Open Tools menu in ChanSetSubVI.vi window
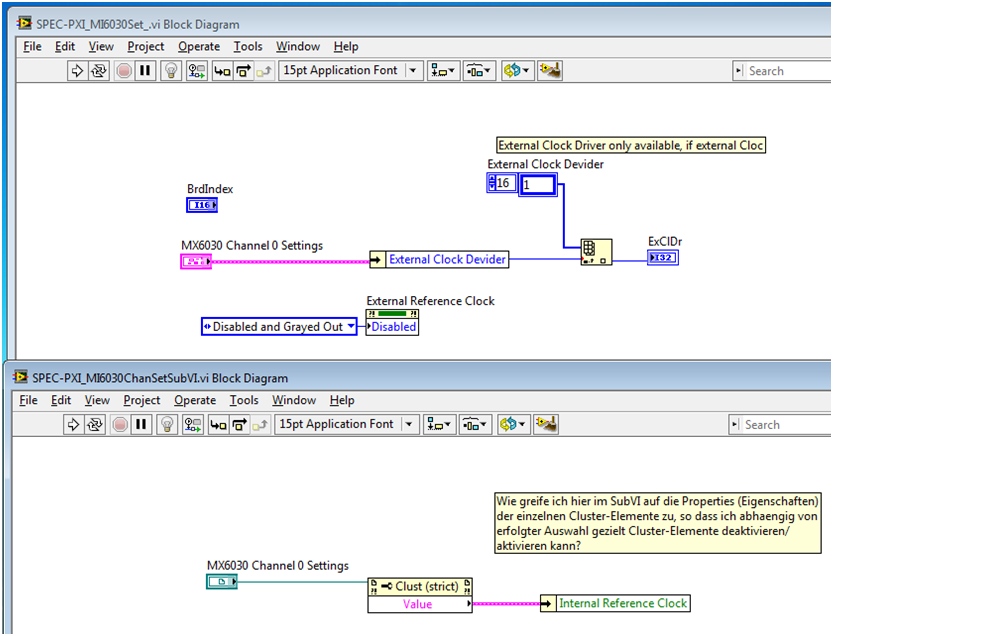This screenshot has width=1008, height=636. (244, 400)
